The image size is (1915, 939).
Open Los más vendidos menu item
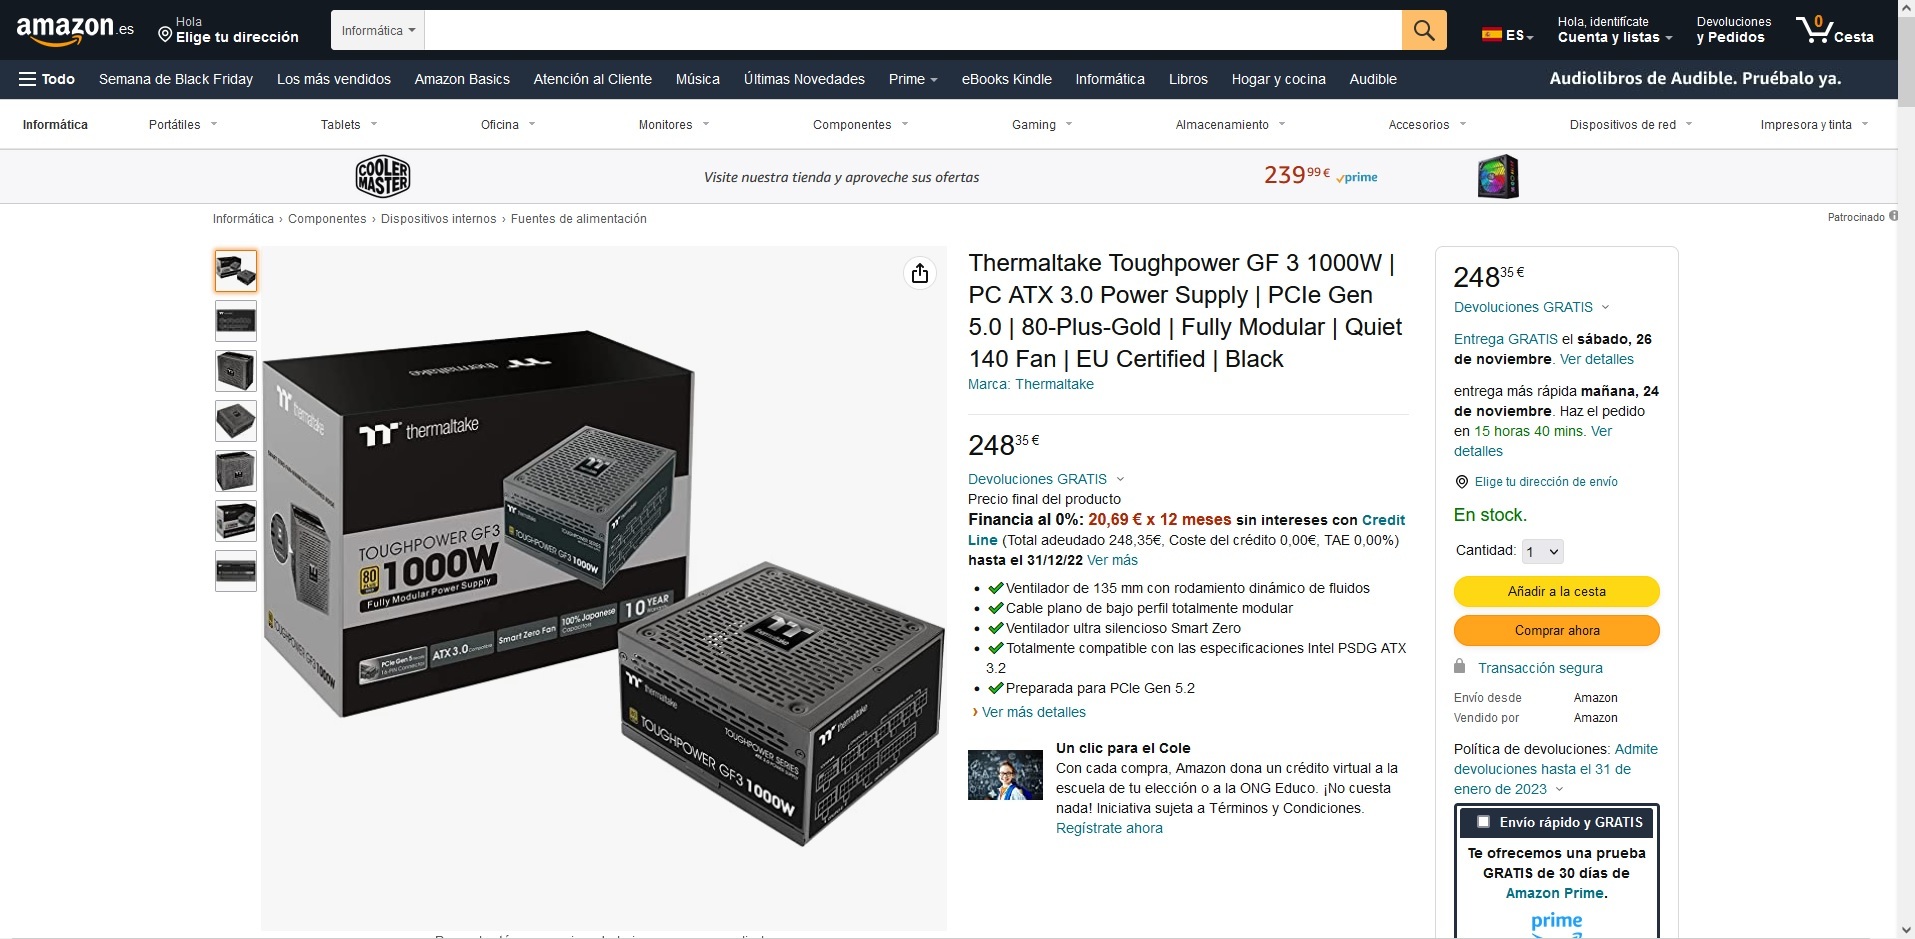click(x=334, y=79)
